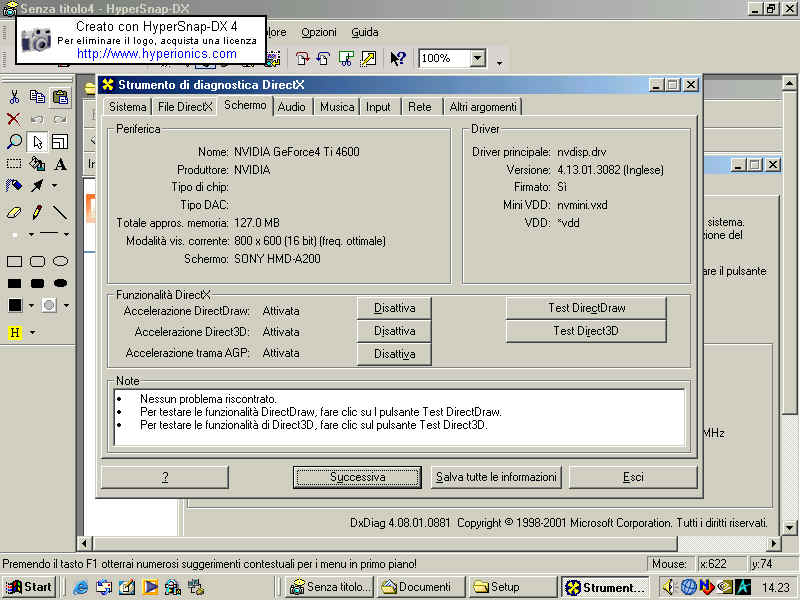
Task: Click the rotate right toolbar icon
Action: point(302,59)
